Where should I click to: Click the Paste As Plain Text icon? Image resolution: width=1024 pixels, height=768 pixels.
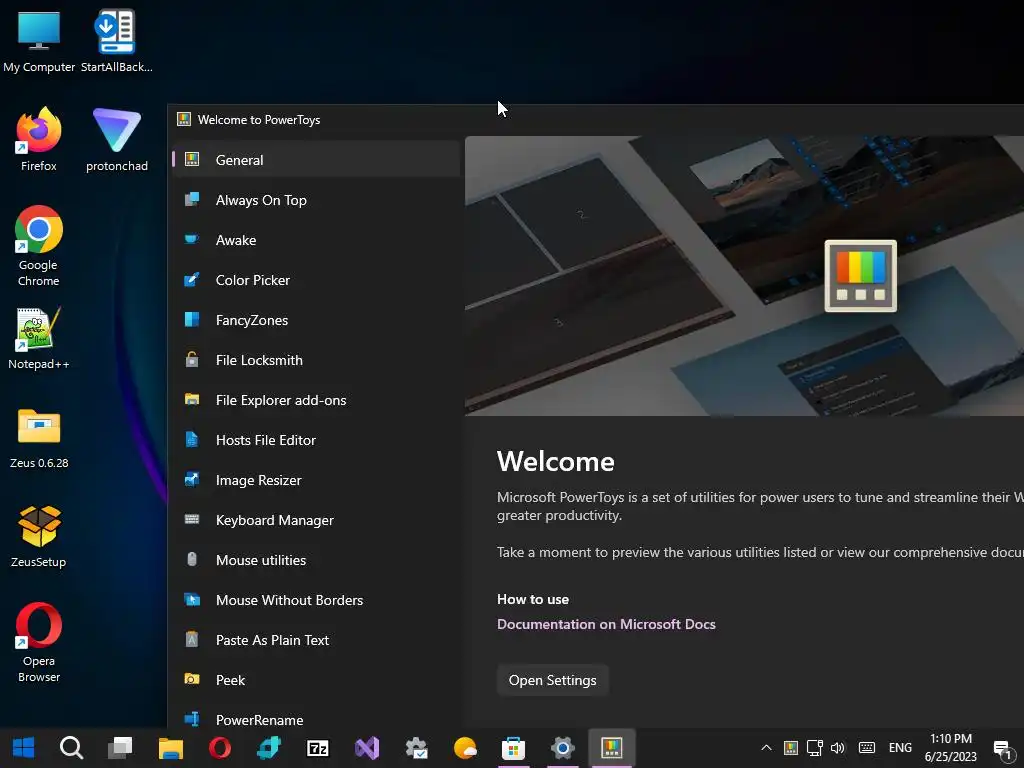click(x=192, y=639)
